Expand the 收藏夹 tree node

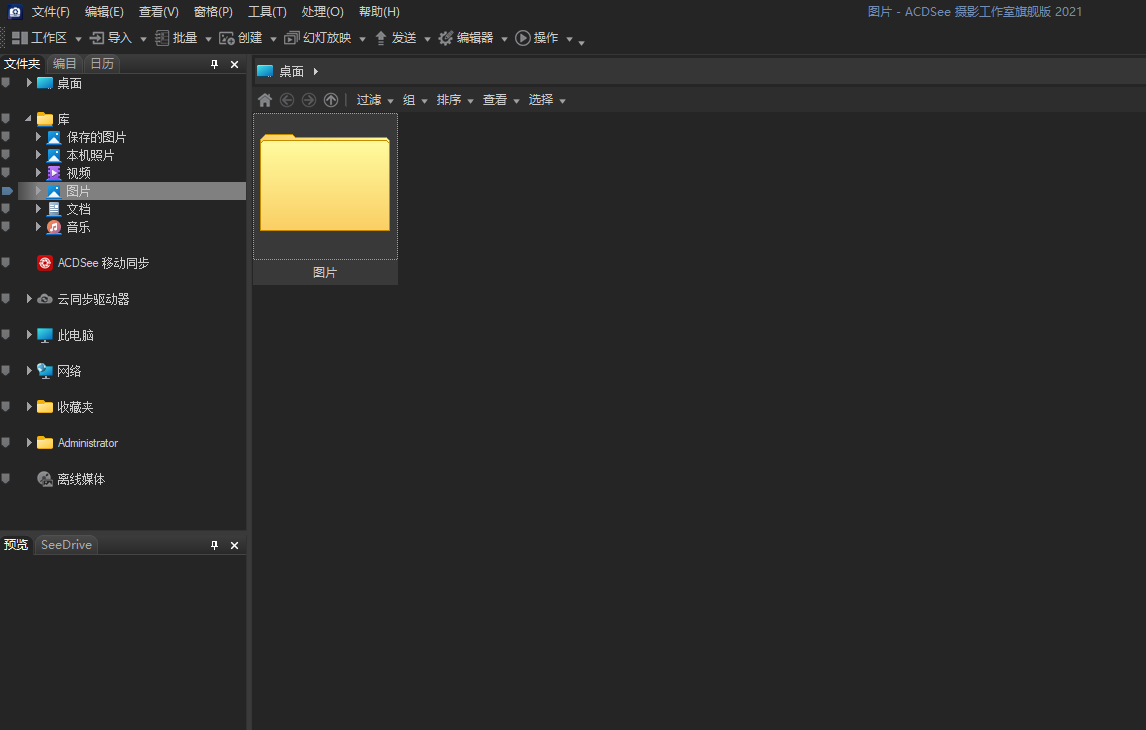coord(29,406)
